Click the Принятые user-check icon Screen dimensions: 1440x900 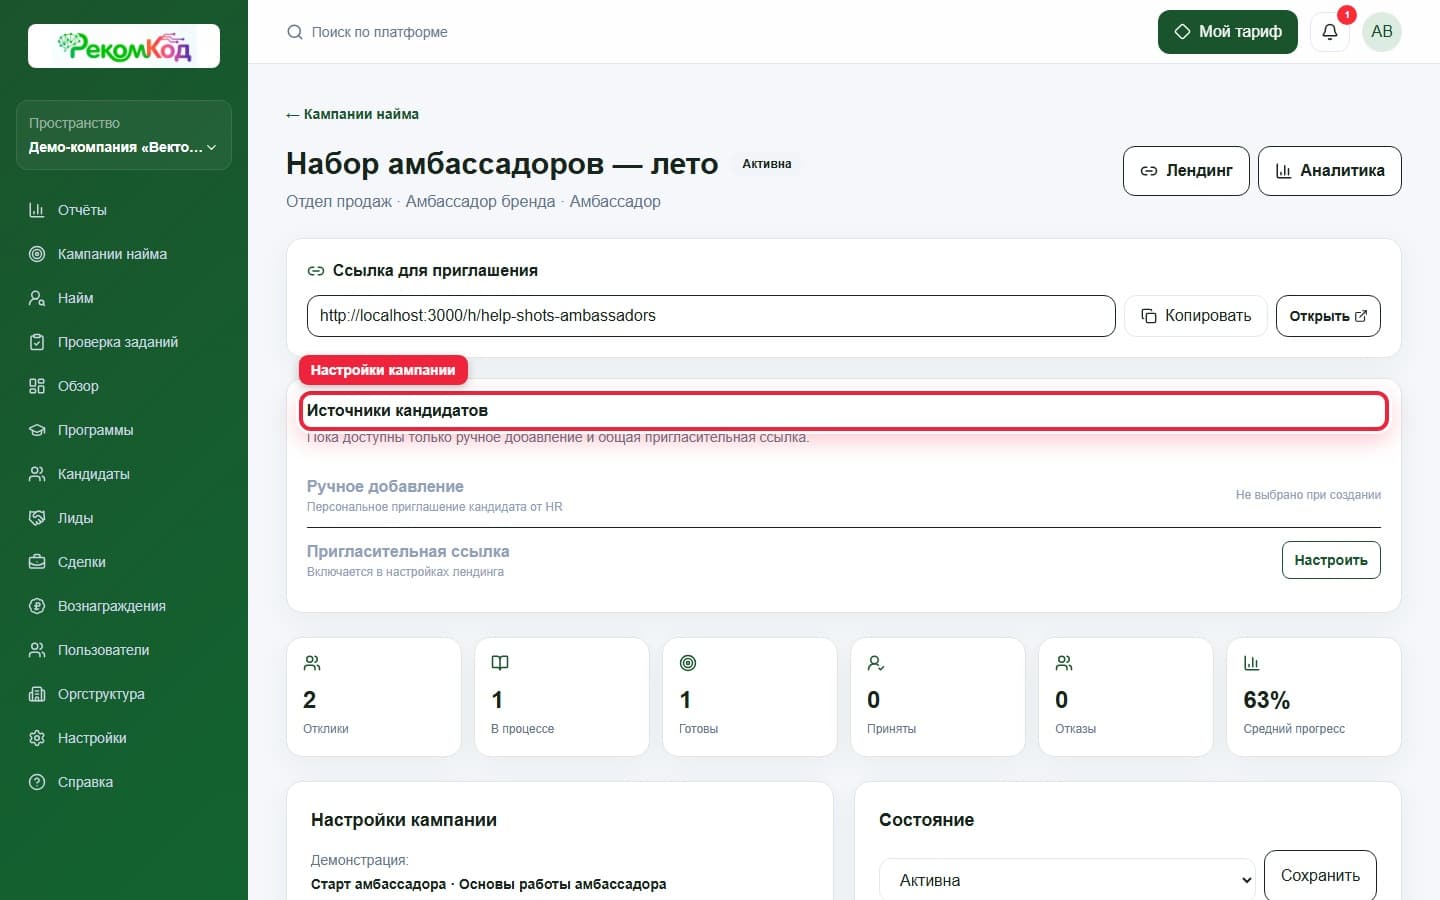point(876,663)
